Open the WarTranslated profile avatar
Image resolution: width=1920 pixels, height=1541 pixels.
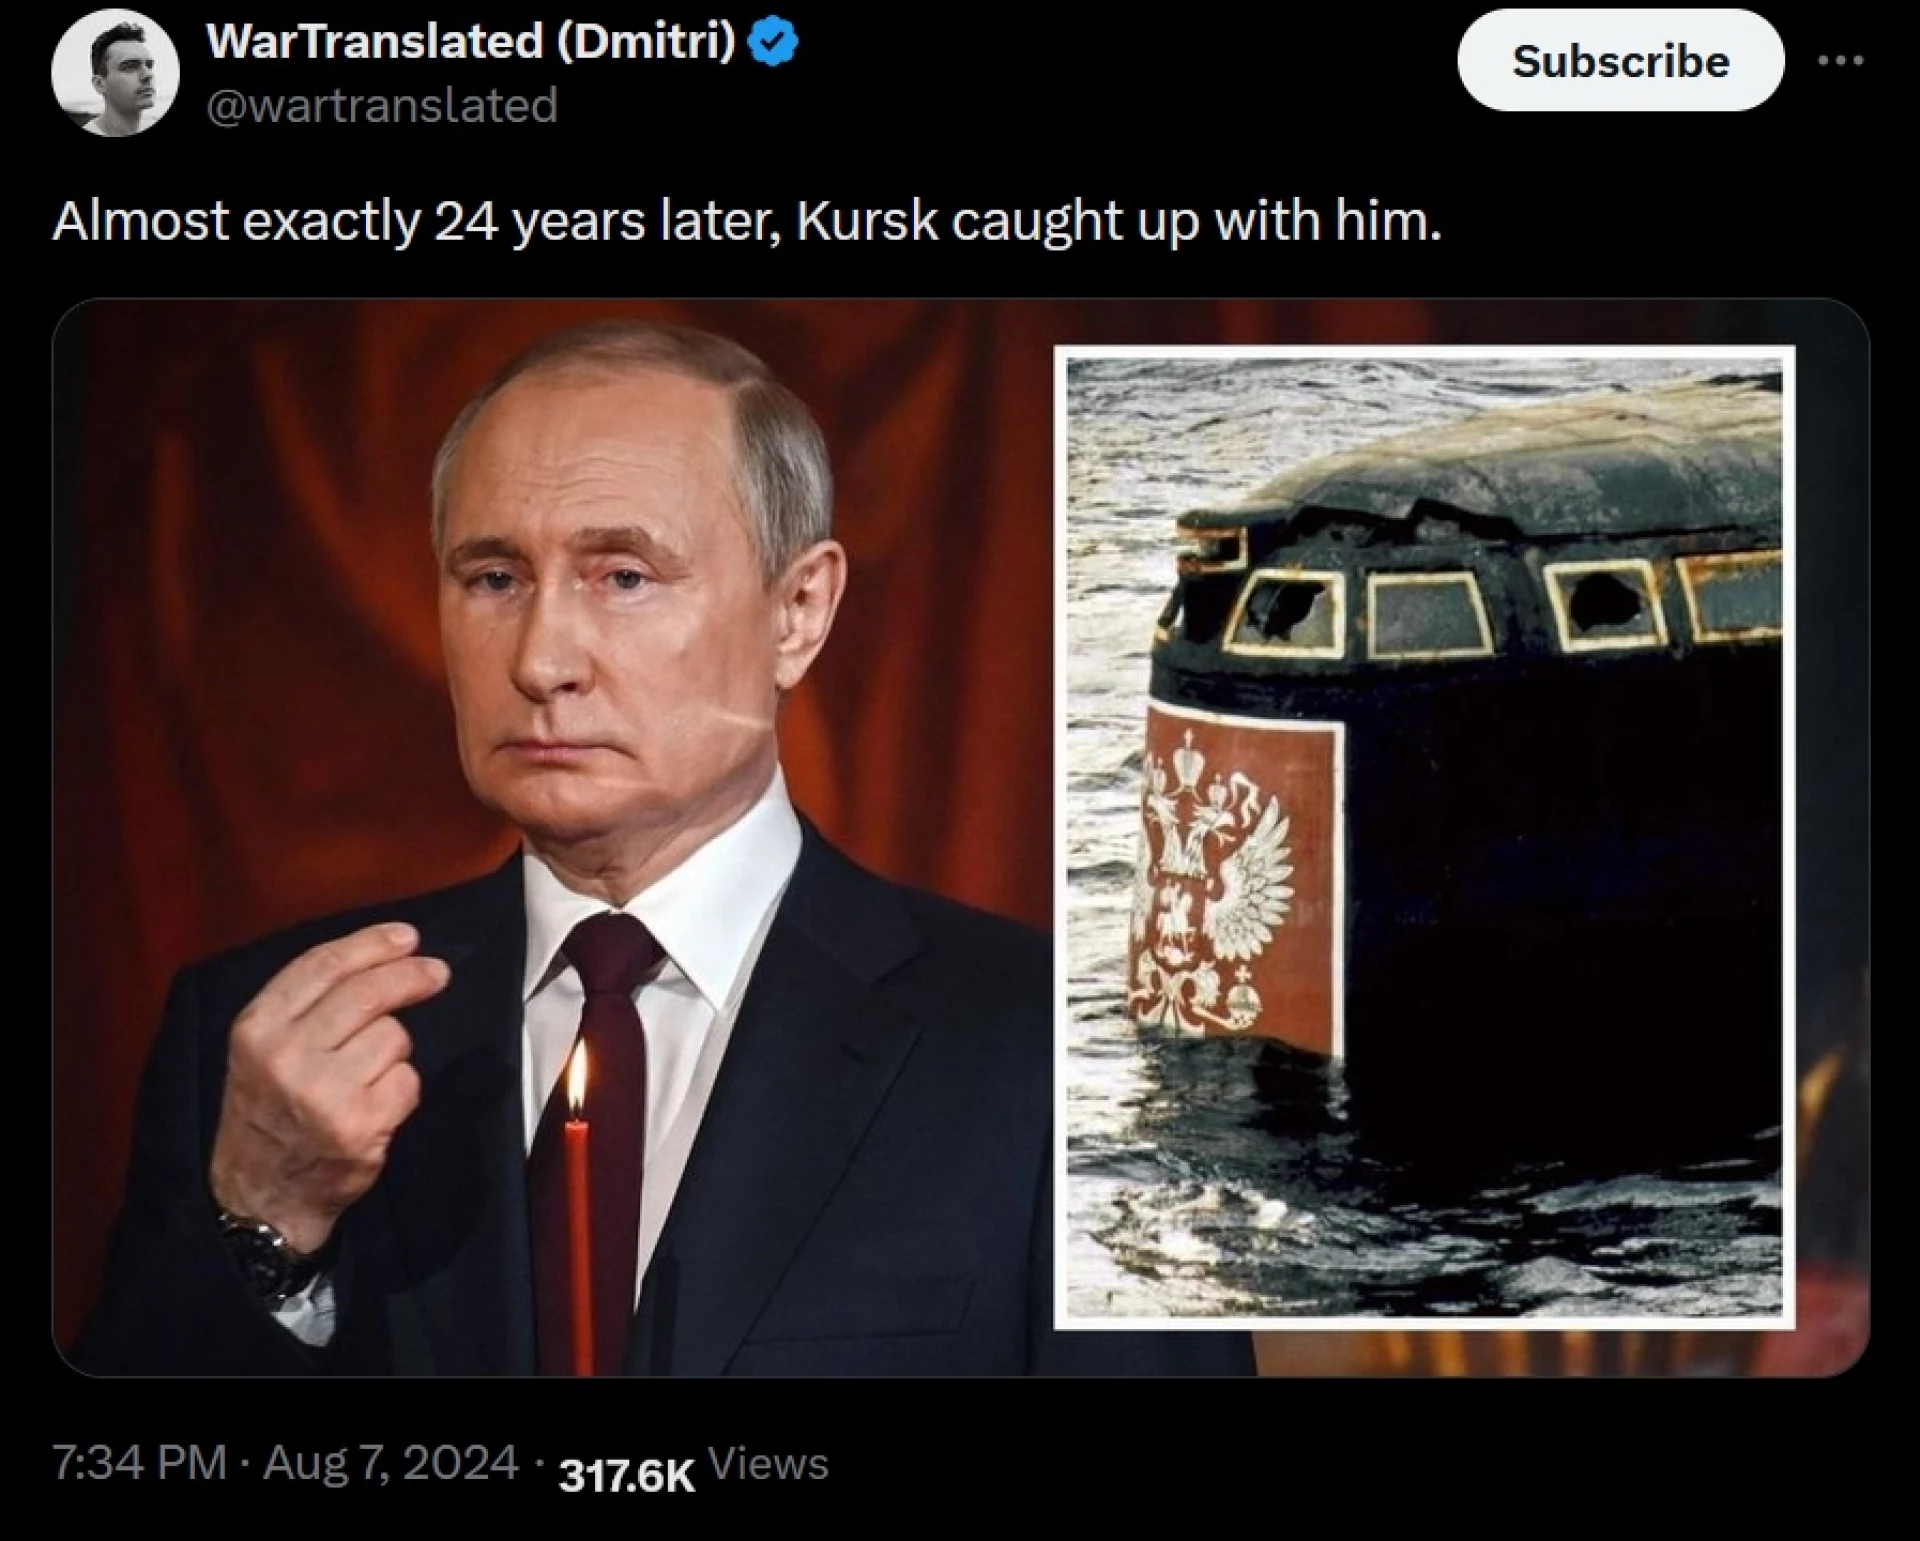(115, 72)
